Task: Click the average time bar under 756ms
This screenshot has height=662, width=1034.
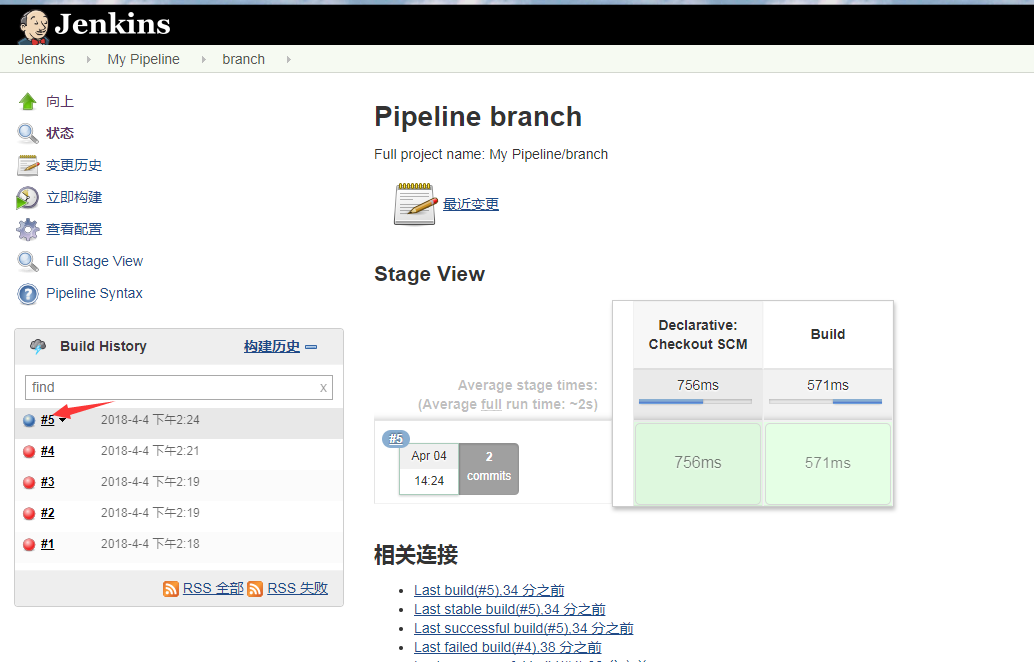Action: [695, 402]
